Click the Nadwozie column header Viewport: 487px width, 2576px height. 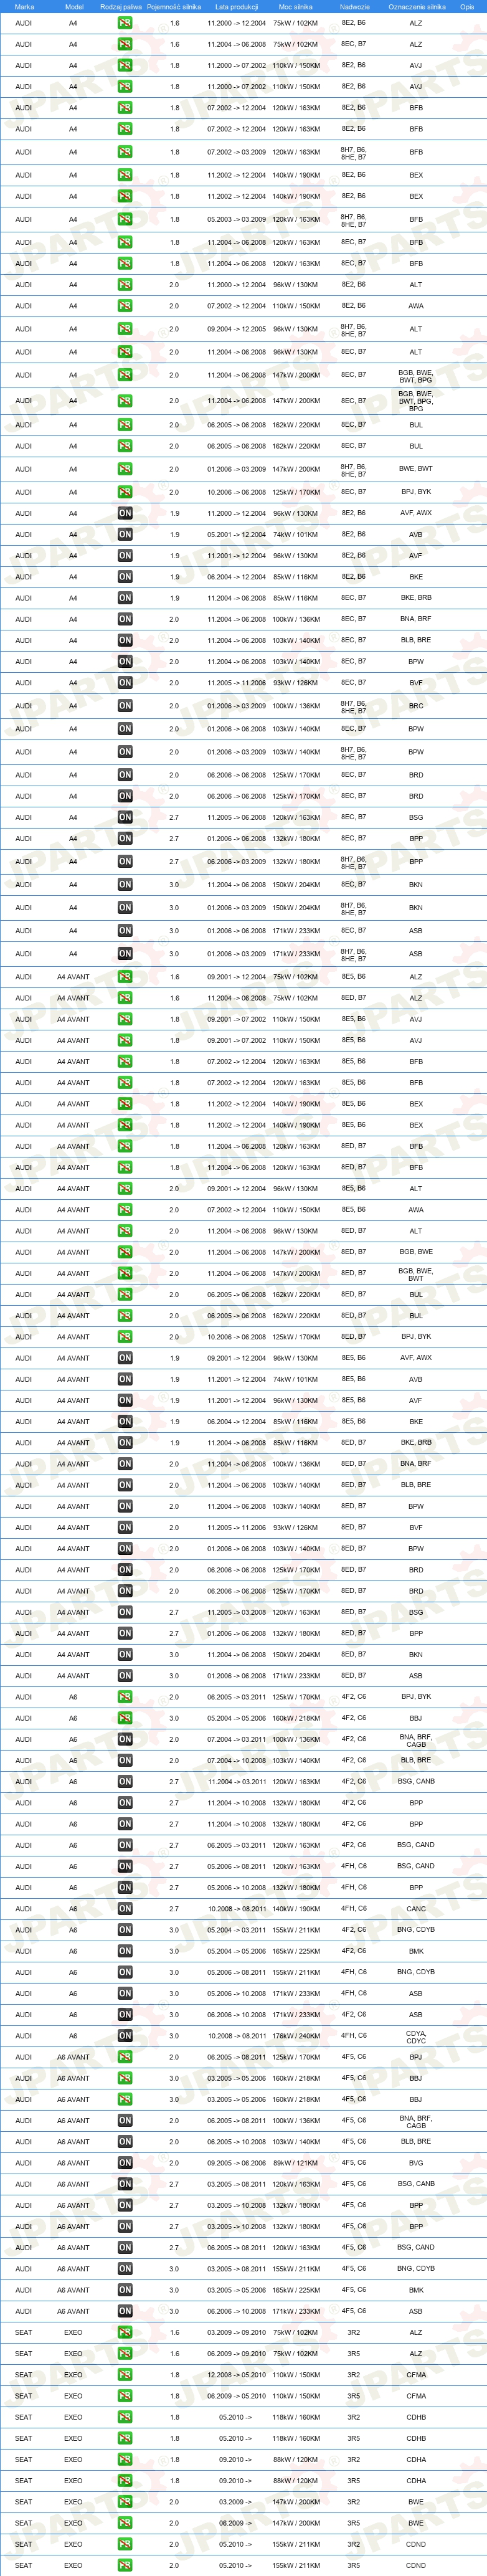click(x=354, y=6)
